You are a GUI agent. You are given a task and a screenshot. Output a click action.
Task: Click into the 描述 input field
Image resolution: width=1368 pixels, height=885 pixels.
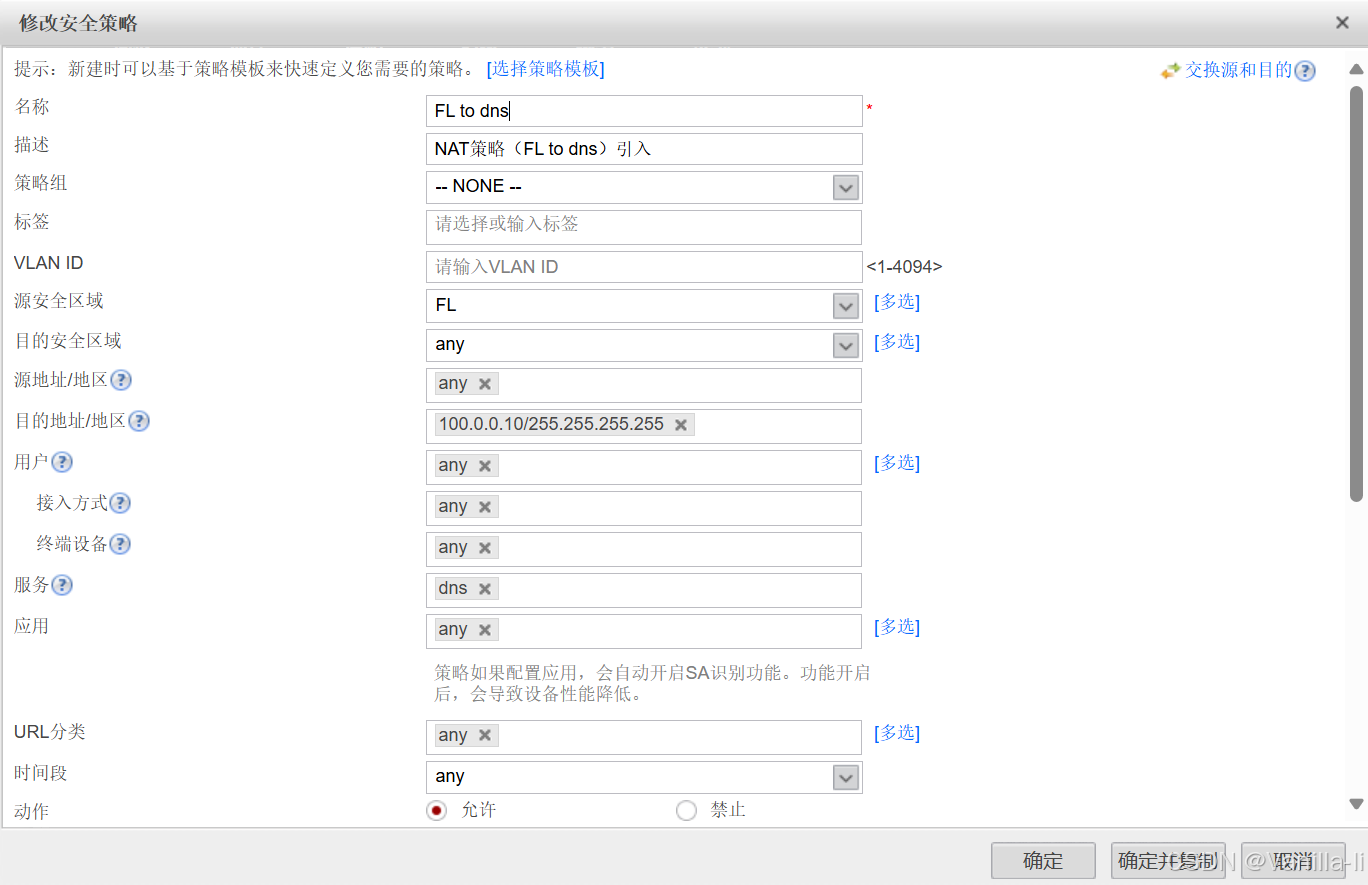(x=644, y=149)
